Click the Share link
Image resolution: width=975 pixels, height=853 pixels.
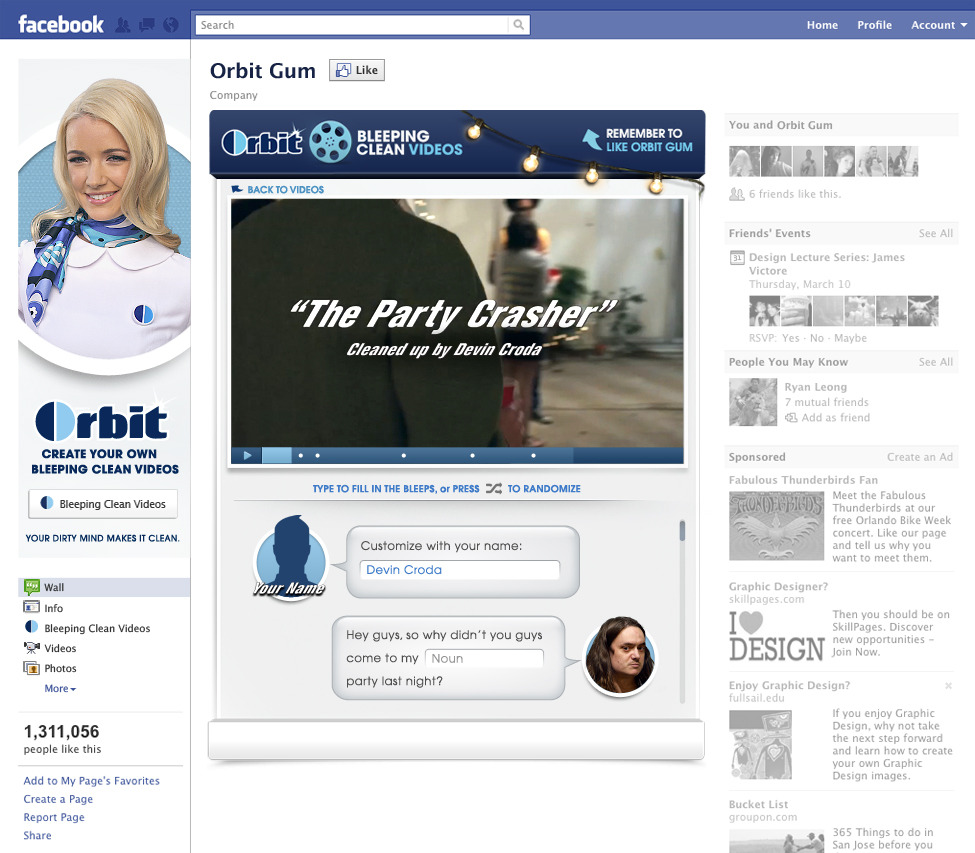[37, 835]
